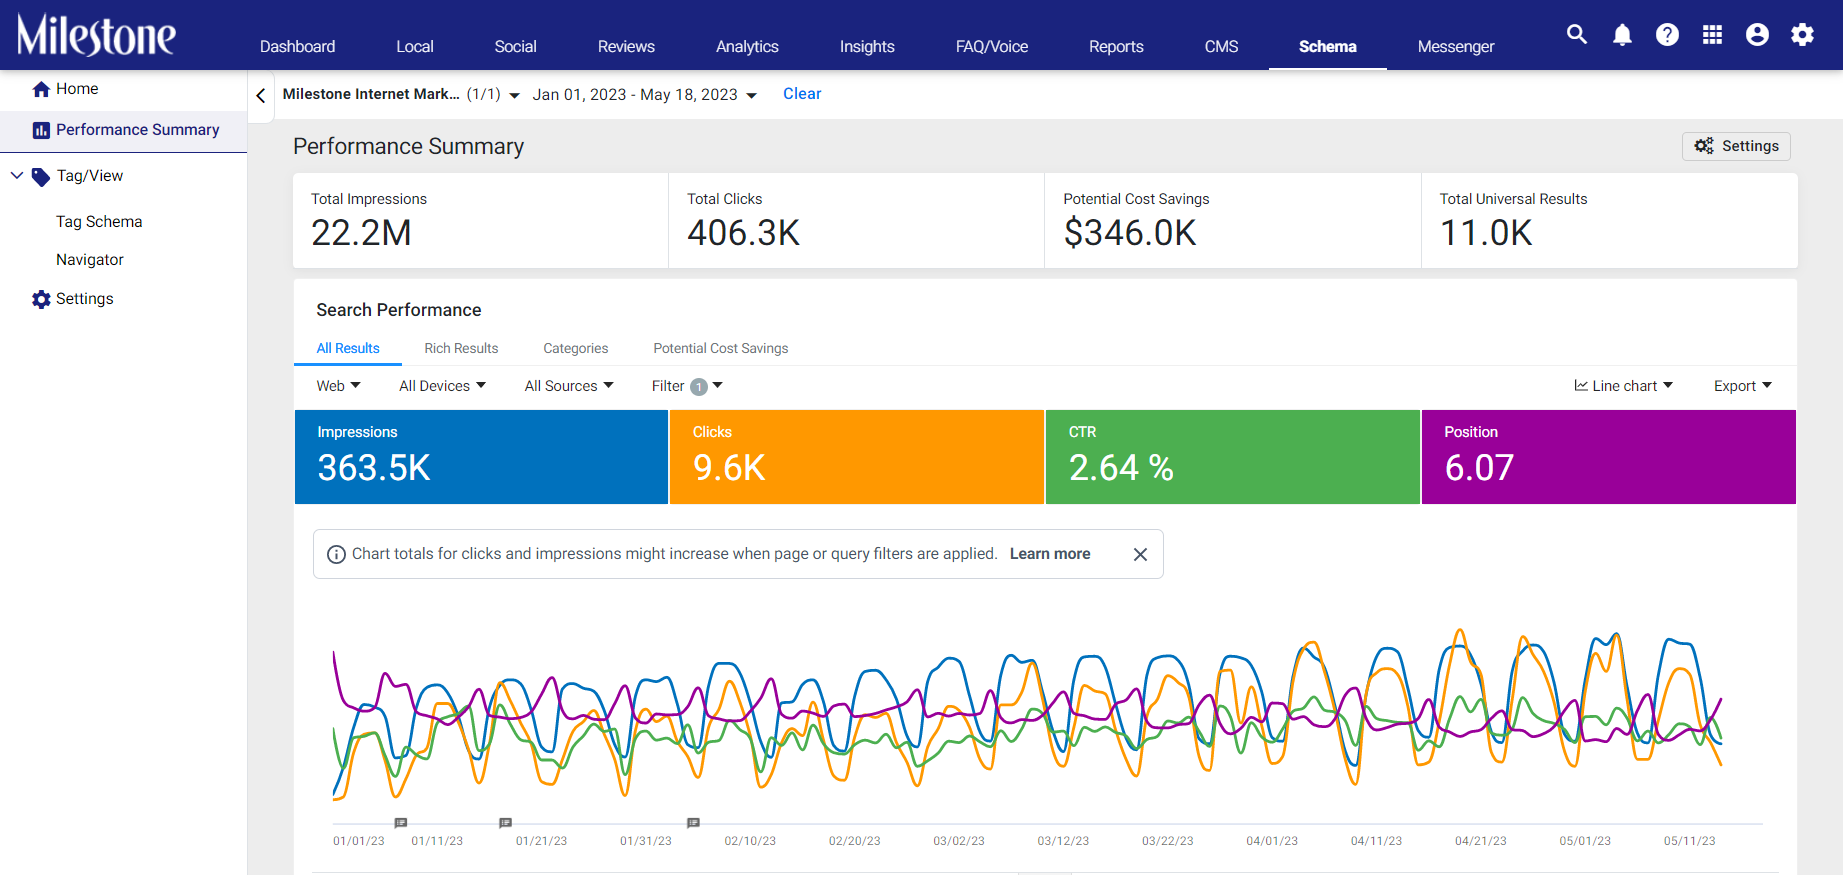The height and width of the screenshot is (875, 1843).
Task: Open the search icon in header
Action: coord(1577,35)
